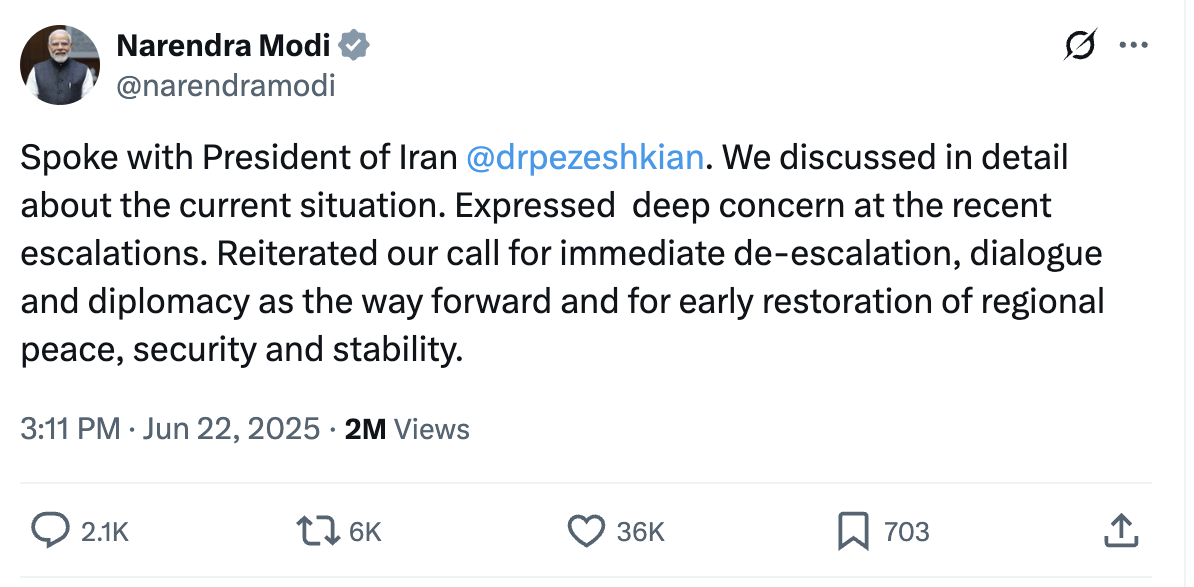Click the @narendramodi handle
This screenshot has height=587, width=1194.
click(226, 86)
